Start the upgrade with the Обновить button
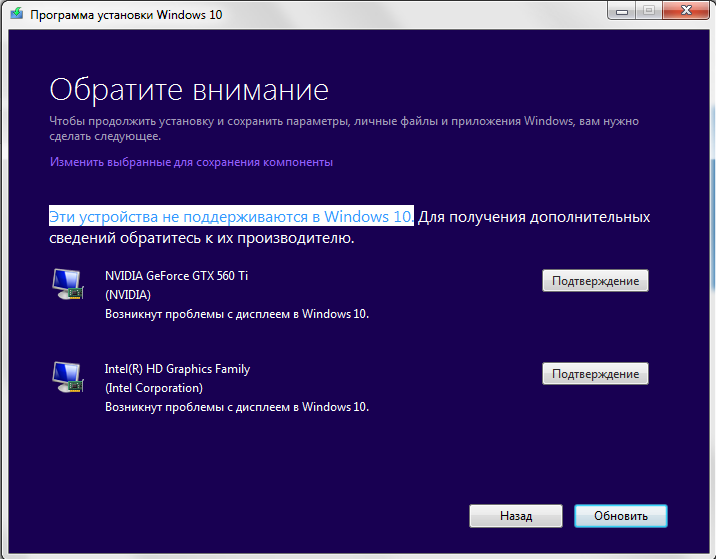 (x=621, y=516)
